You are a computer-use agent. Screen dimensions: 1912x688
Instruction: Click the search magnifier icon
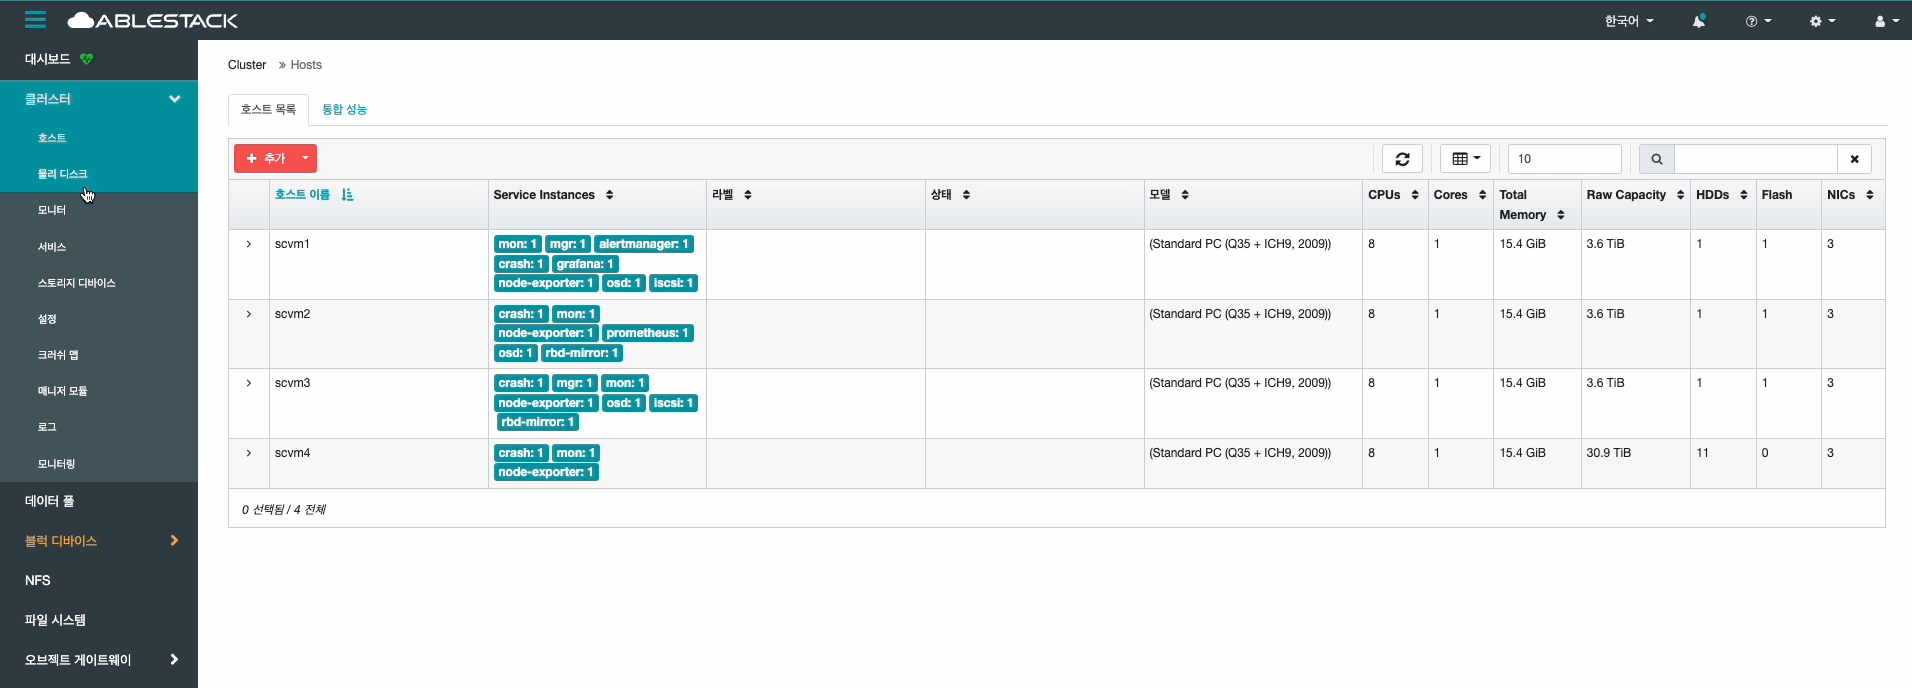tap(1656, 159)
